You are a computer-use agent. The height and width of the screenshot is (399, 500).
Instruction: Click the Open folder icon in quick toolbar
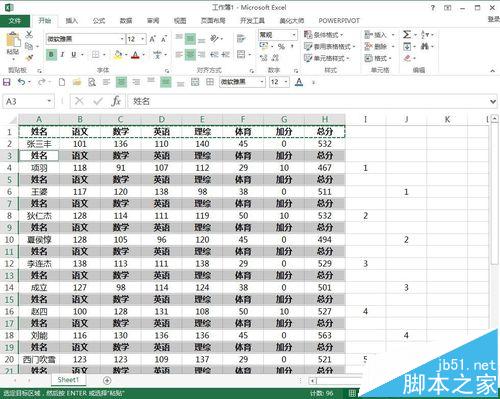[x=77, y=82]
